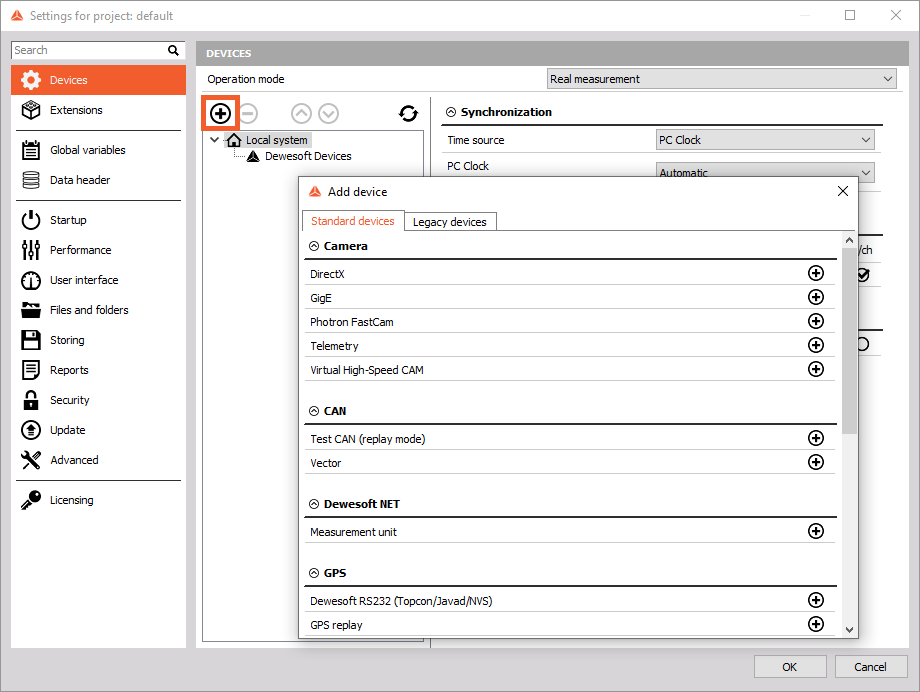This screenshot has width=920, height=692.
Task: Open the PC Clock Automatic dropdown
Action: tap(765, 172)
